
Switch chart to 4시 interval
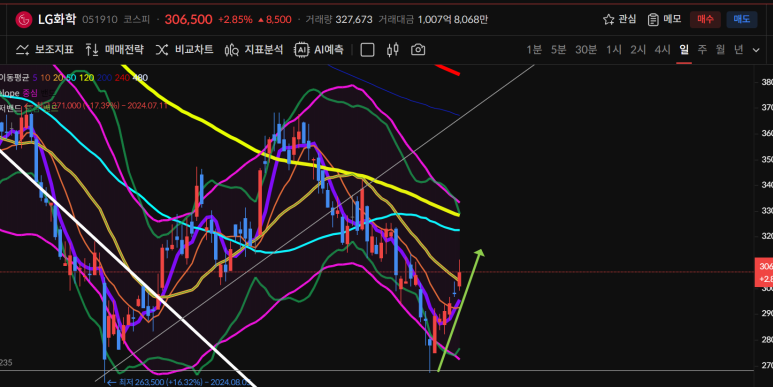point(662,49)
